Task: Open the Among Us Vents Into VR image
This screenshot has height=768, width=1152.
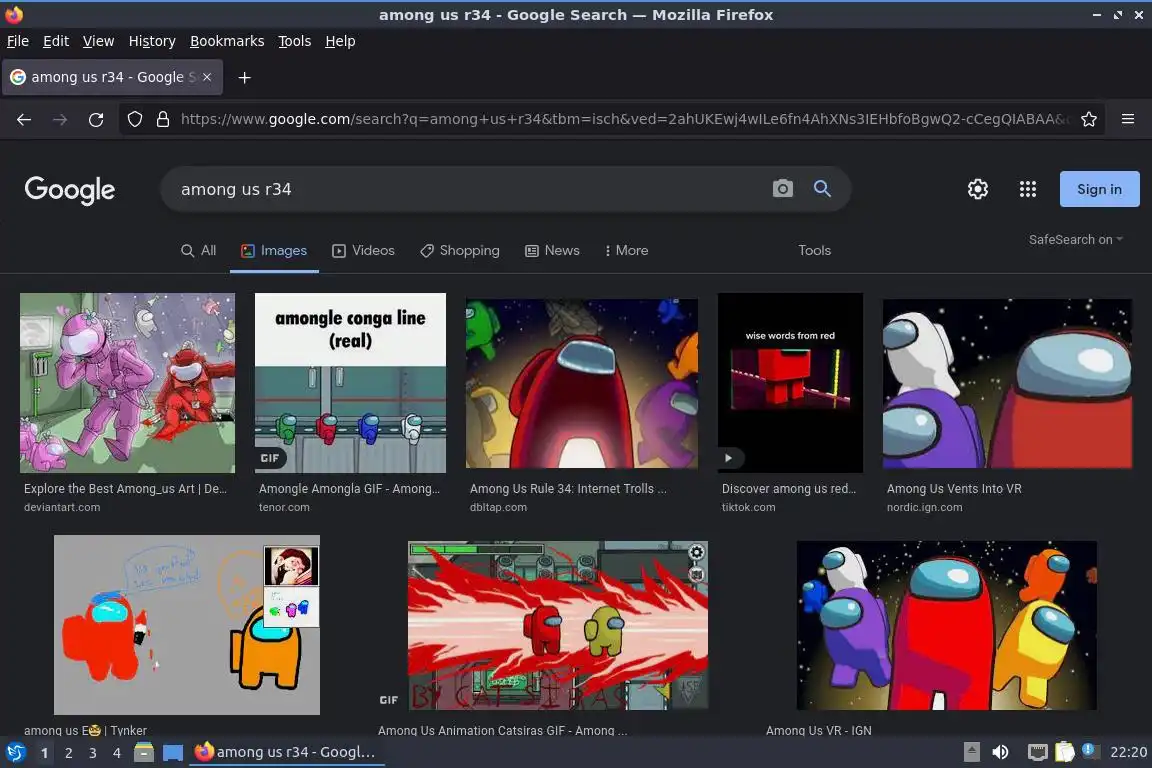Action: 1007,383
